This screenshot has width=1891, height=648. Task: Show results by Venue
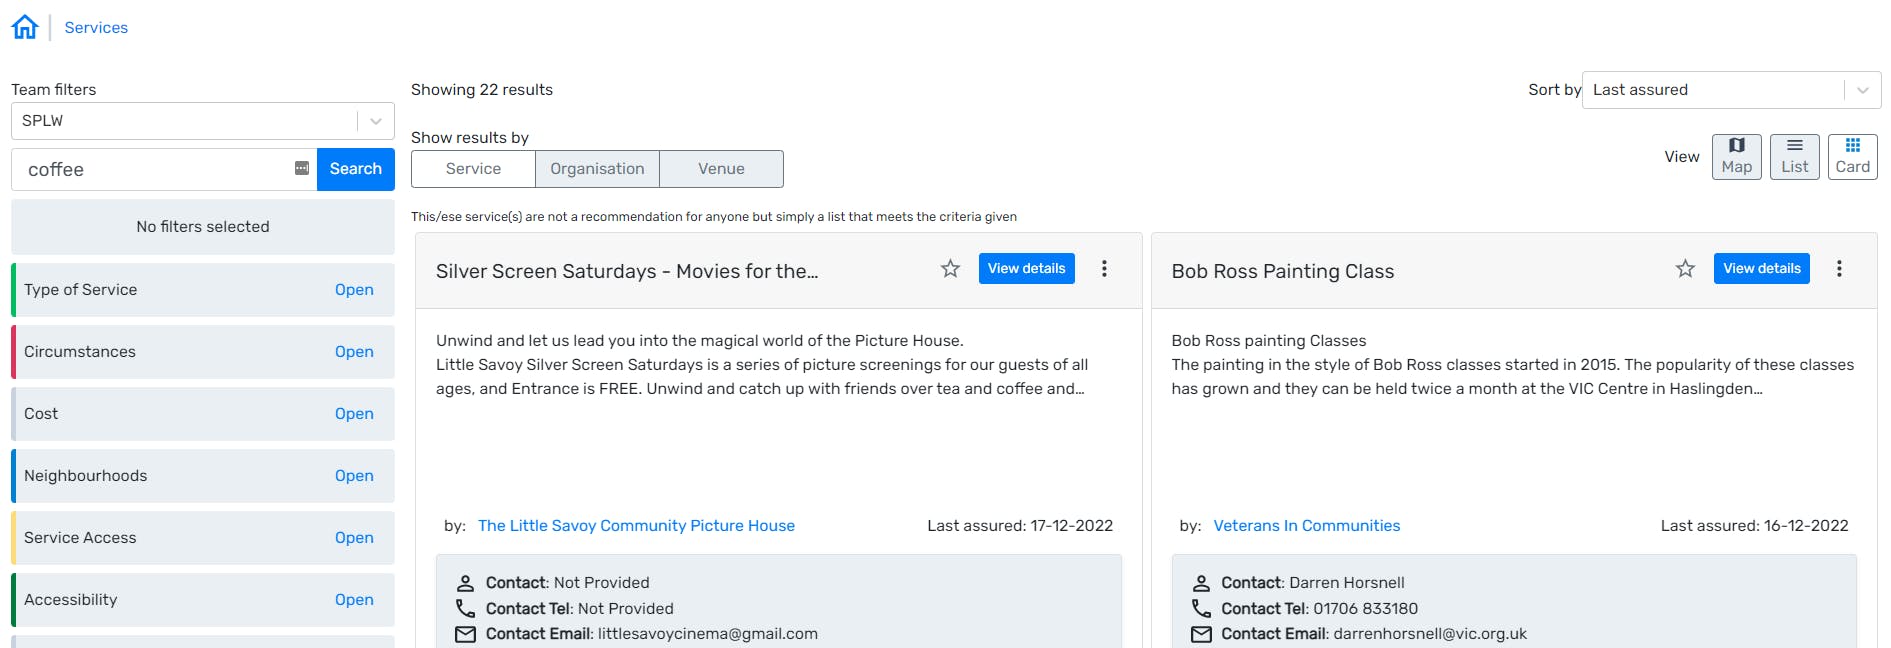pyautogui.click(x=721, y=169)
